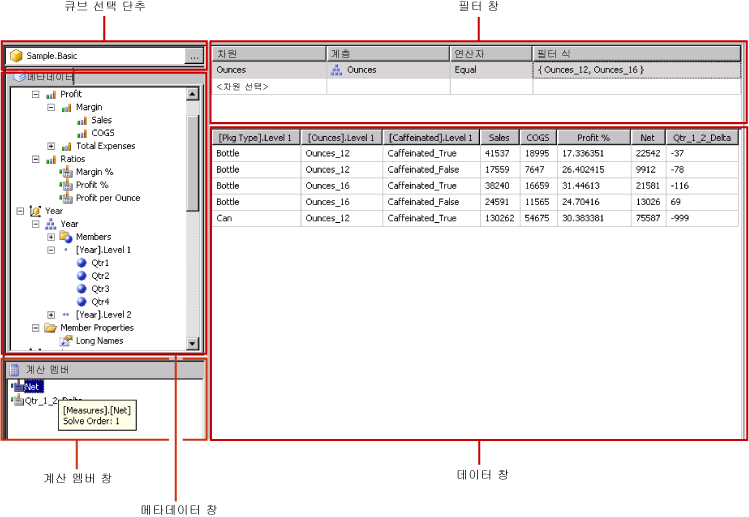Click the <차원 선택> select dimension cell
This screenshot has width=749, height=517.
(269, 86)
